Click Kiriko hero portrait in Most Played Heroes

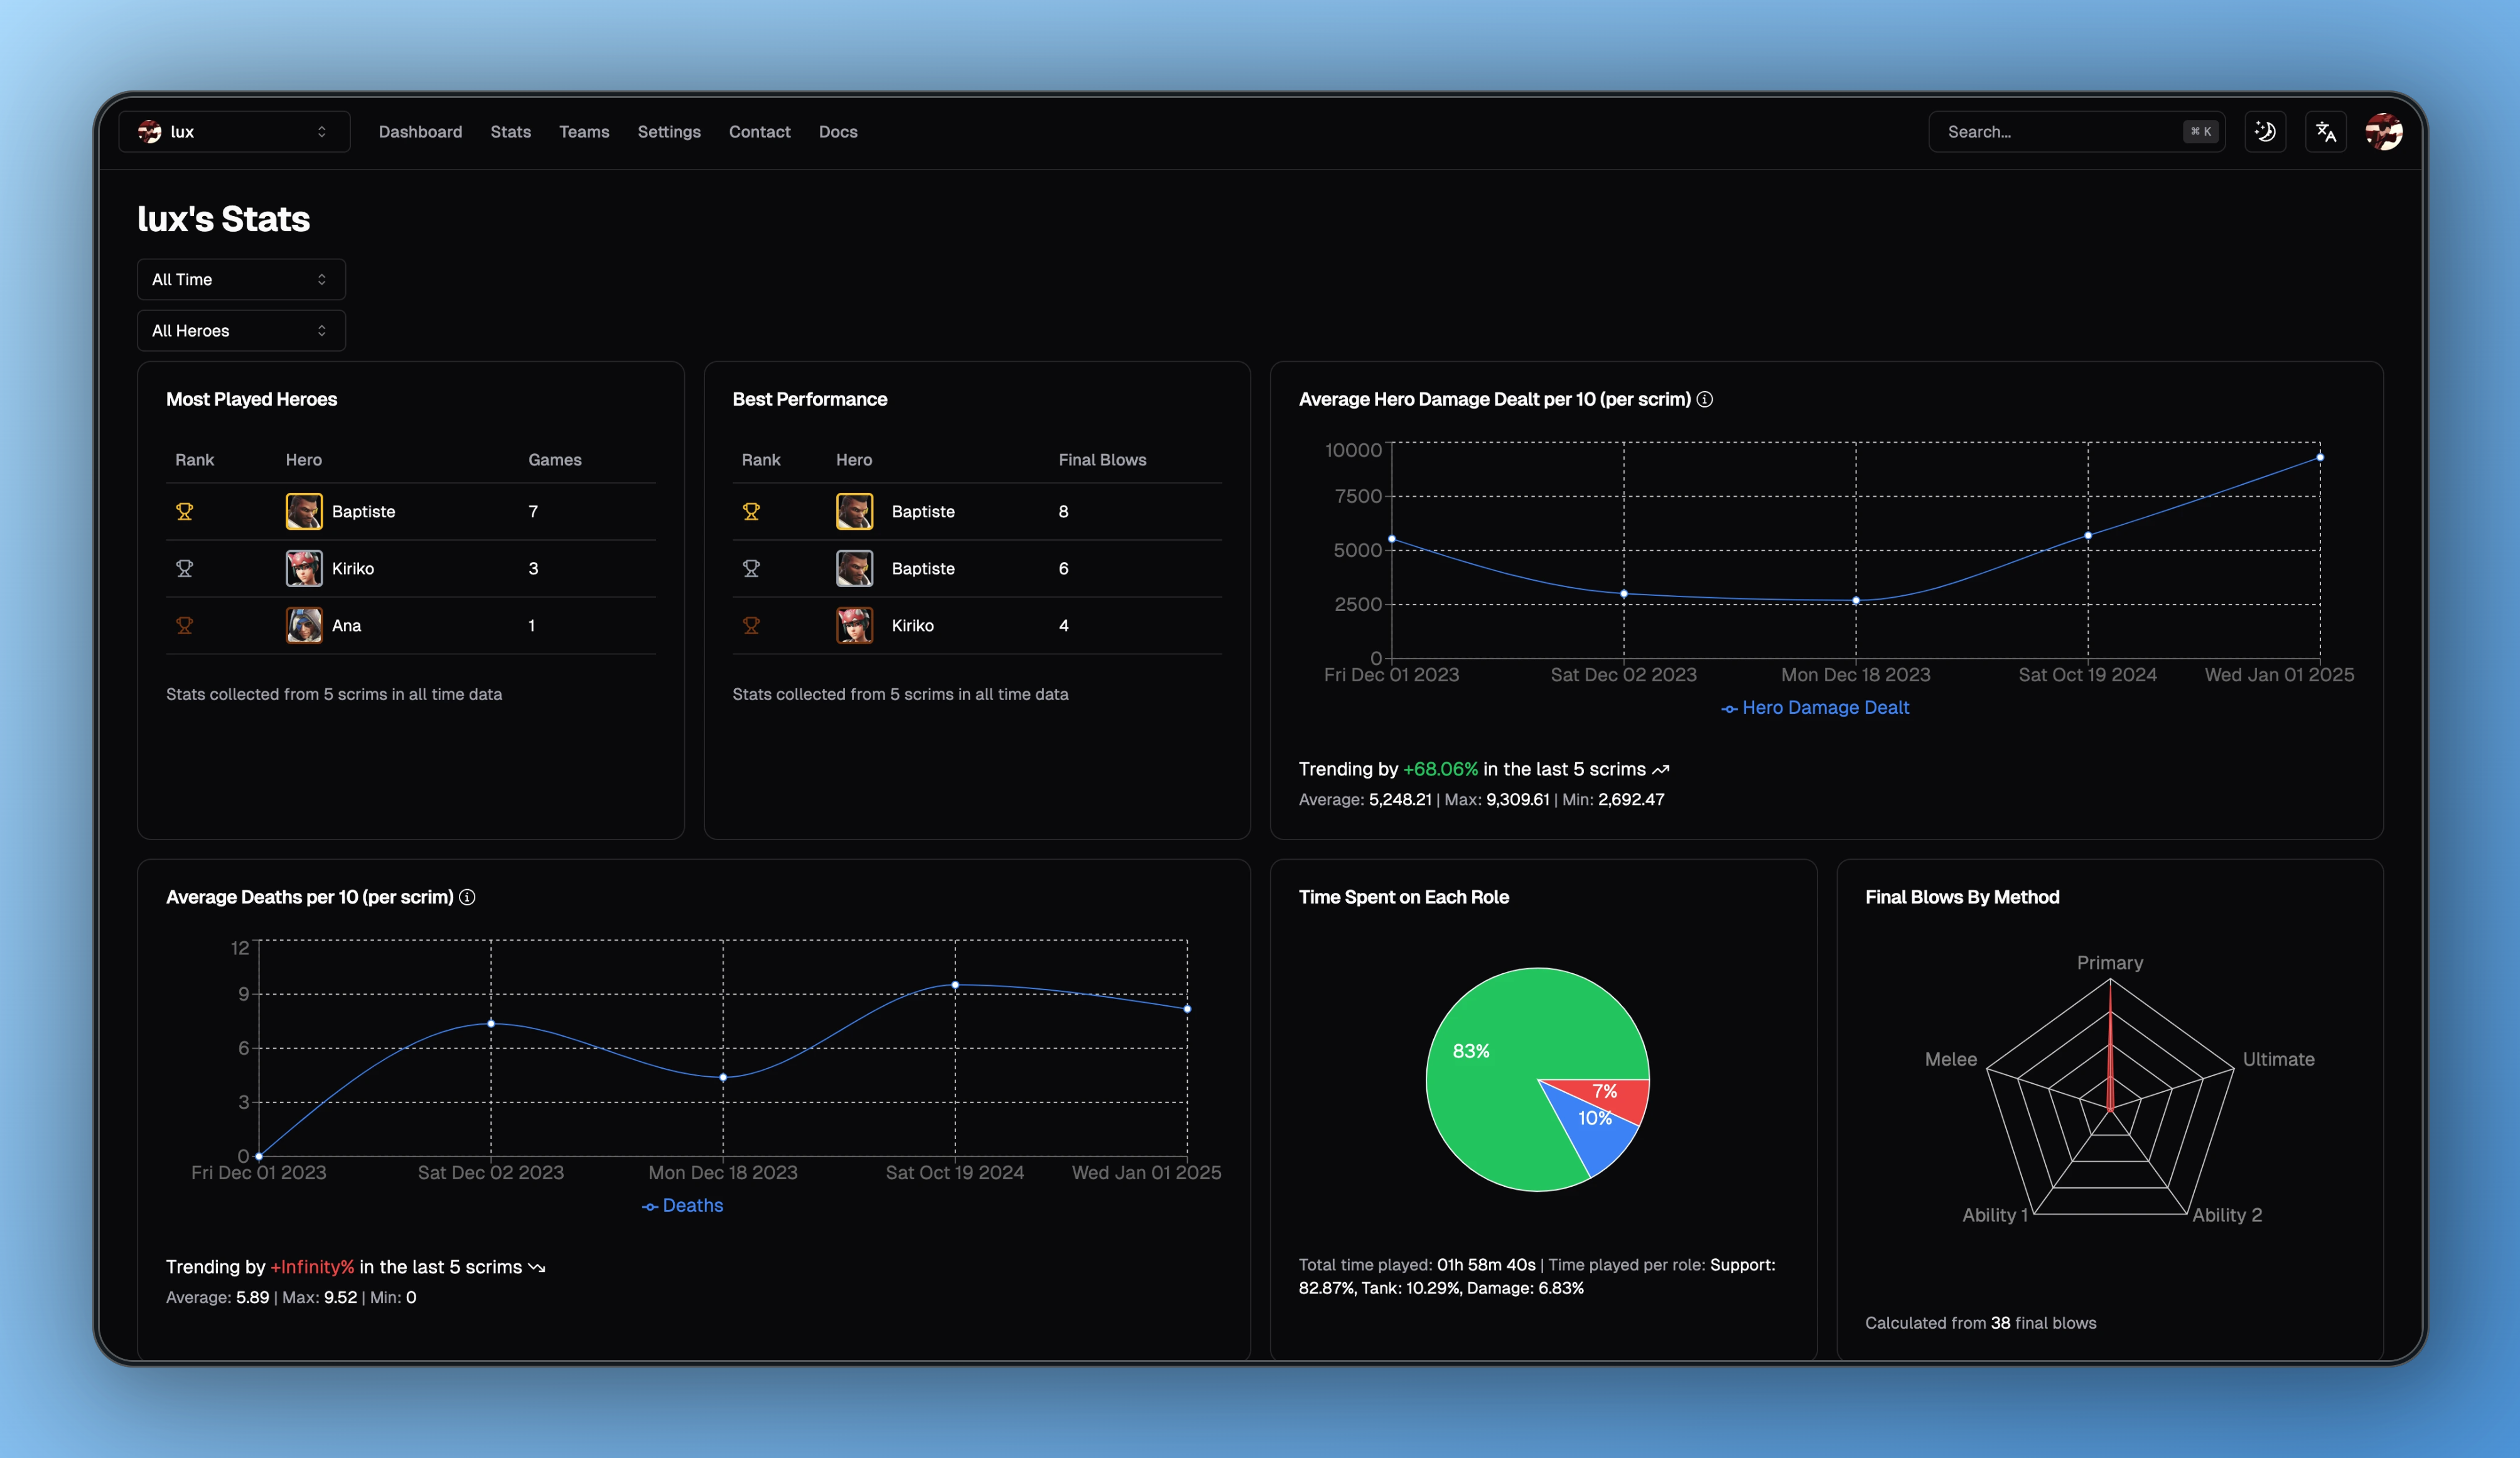click(x=304, y=568)
